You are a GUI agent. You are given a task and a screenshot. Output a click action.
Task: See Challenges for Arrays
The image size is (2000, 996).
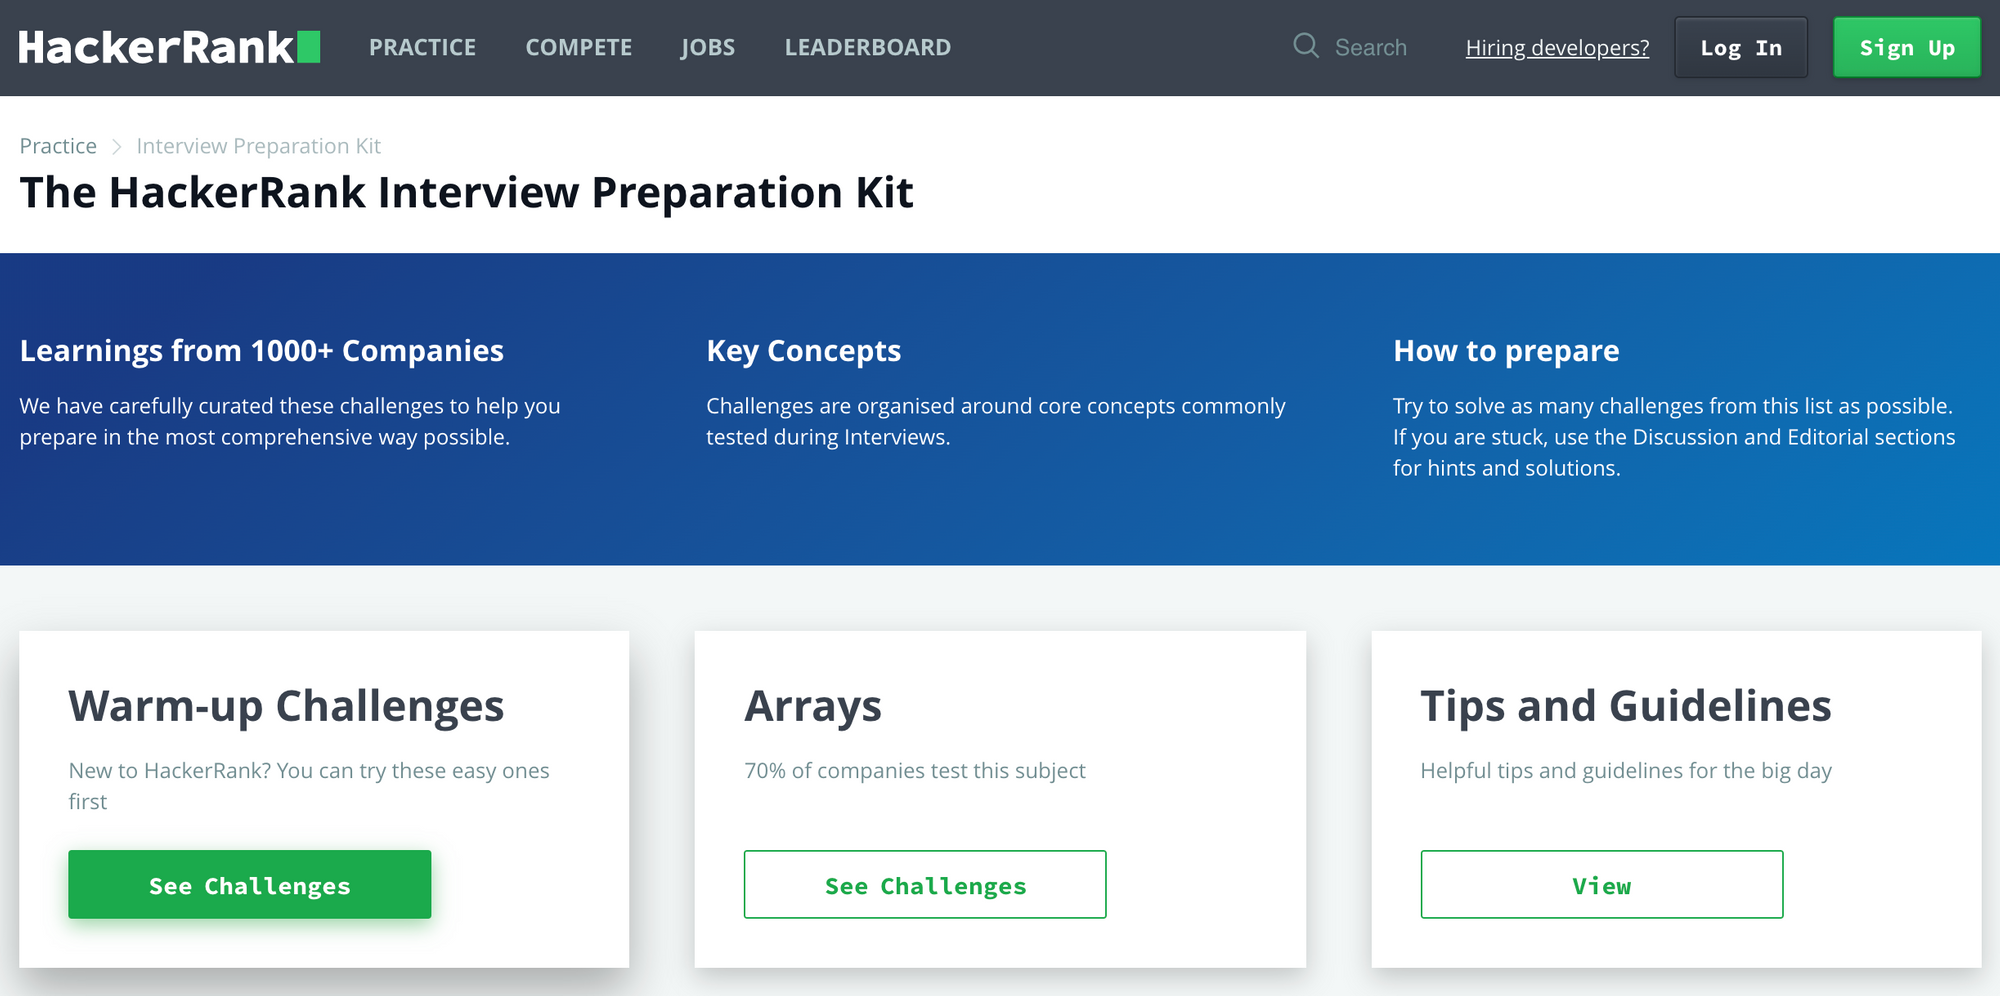[925, 885]
